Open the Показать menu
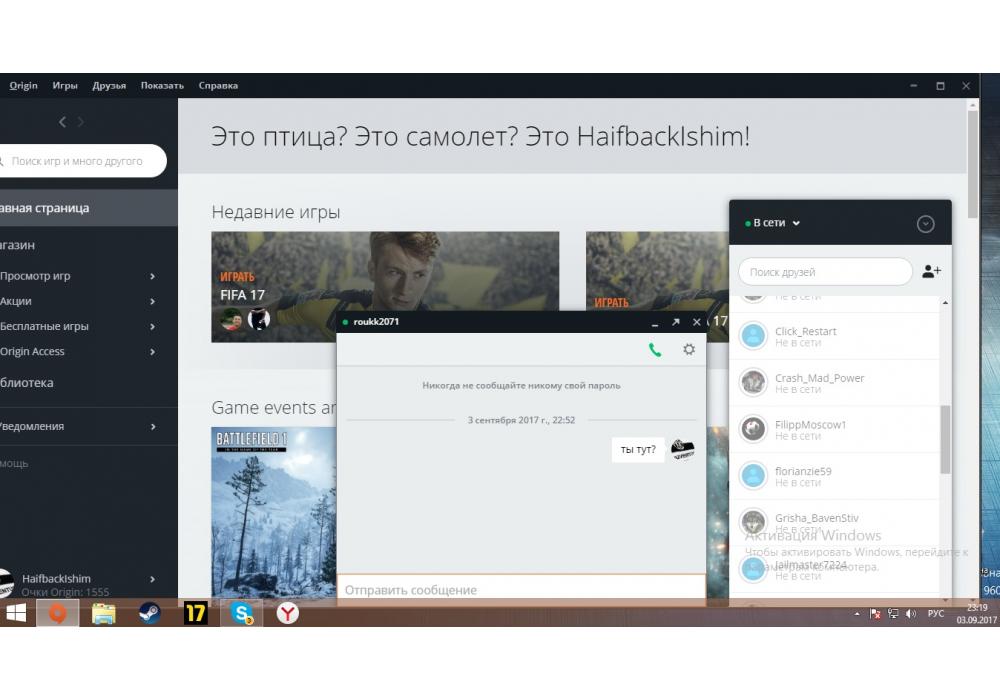1000x700 pixels. pyautogui.click(x=162, y=85)
